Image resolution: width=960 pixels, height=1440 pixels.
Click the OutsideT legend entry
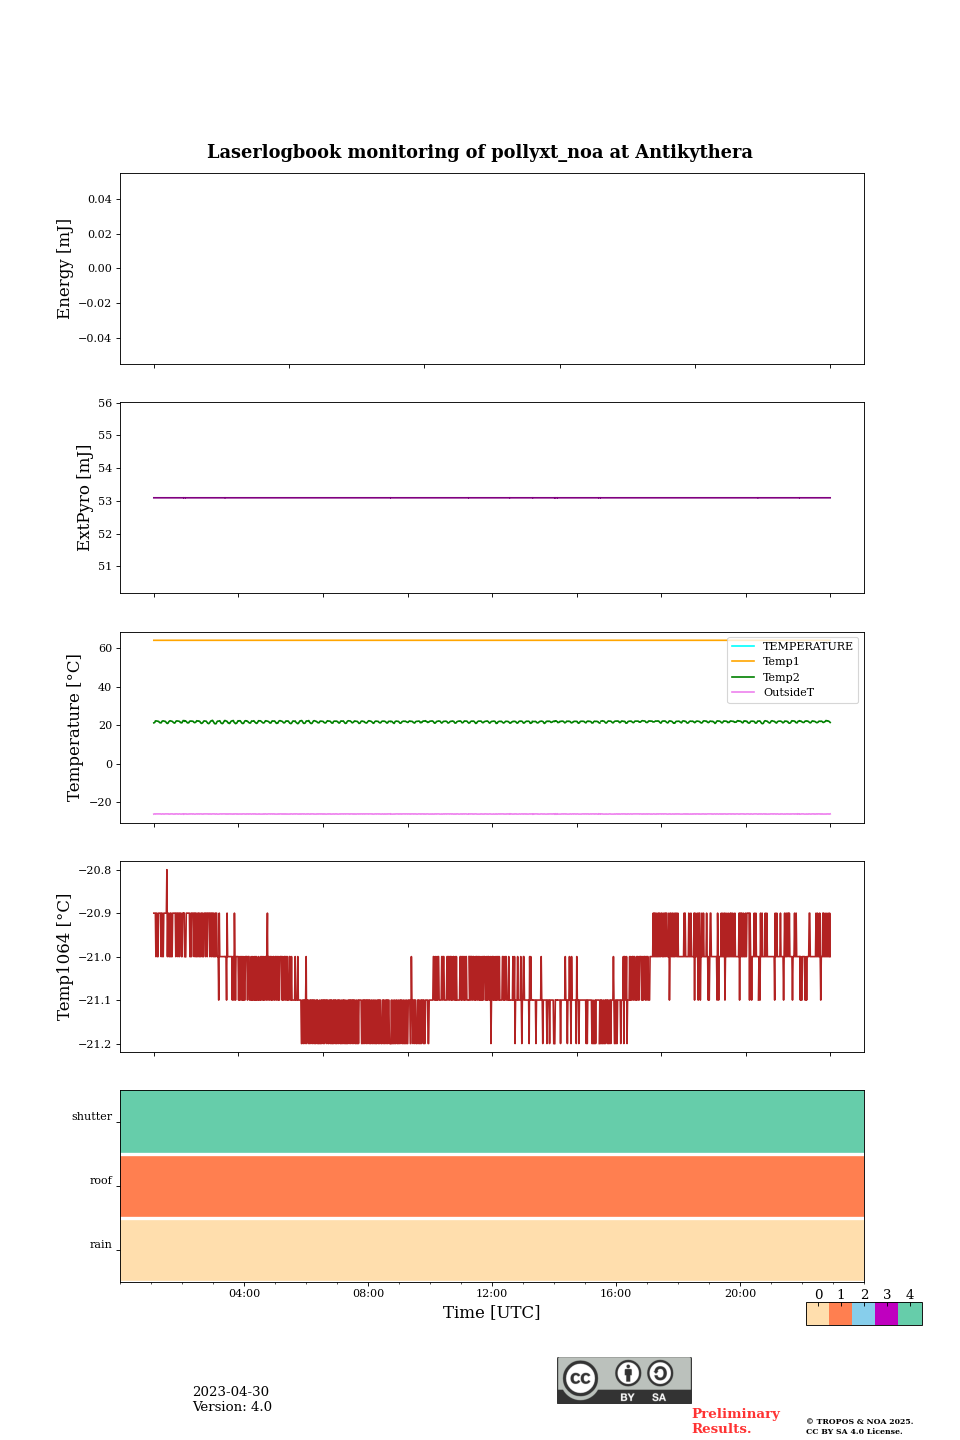tap(773, 692)
